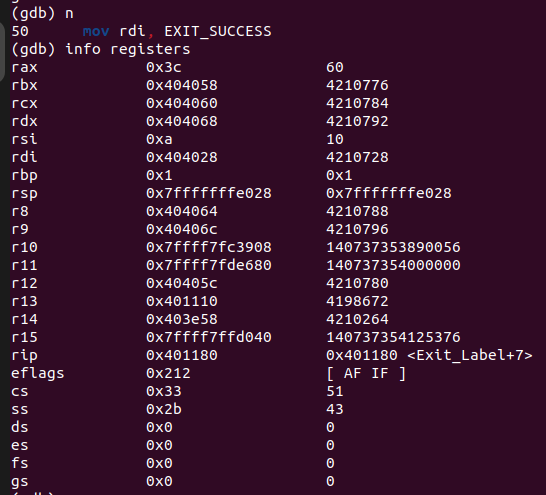This screenshot has height=495, width=546.
Task: Click the rsp register name
Action: [x=24, y=194]
